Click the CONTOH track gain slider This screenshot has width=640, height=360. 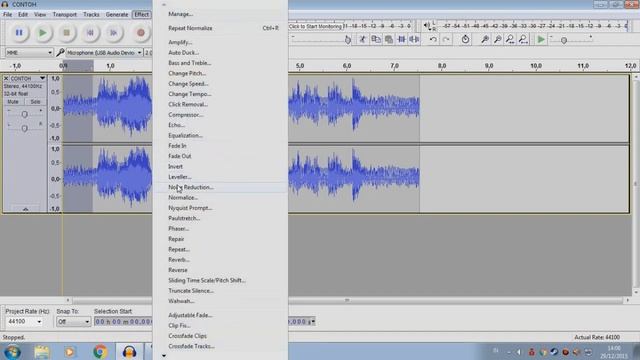pos(24,114)
